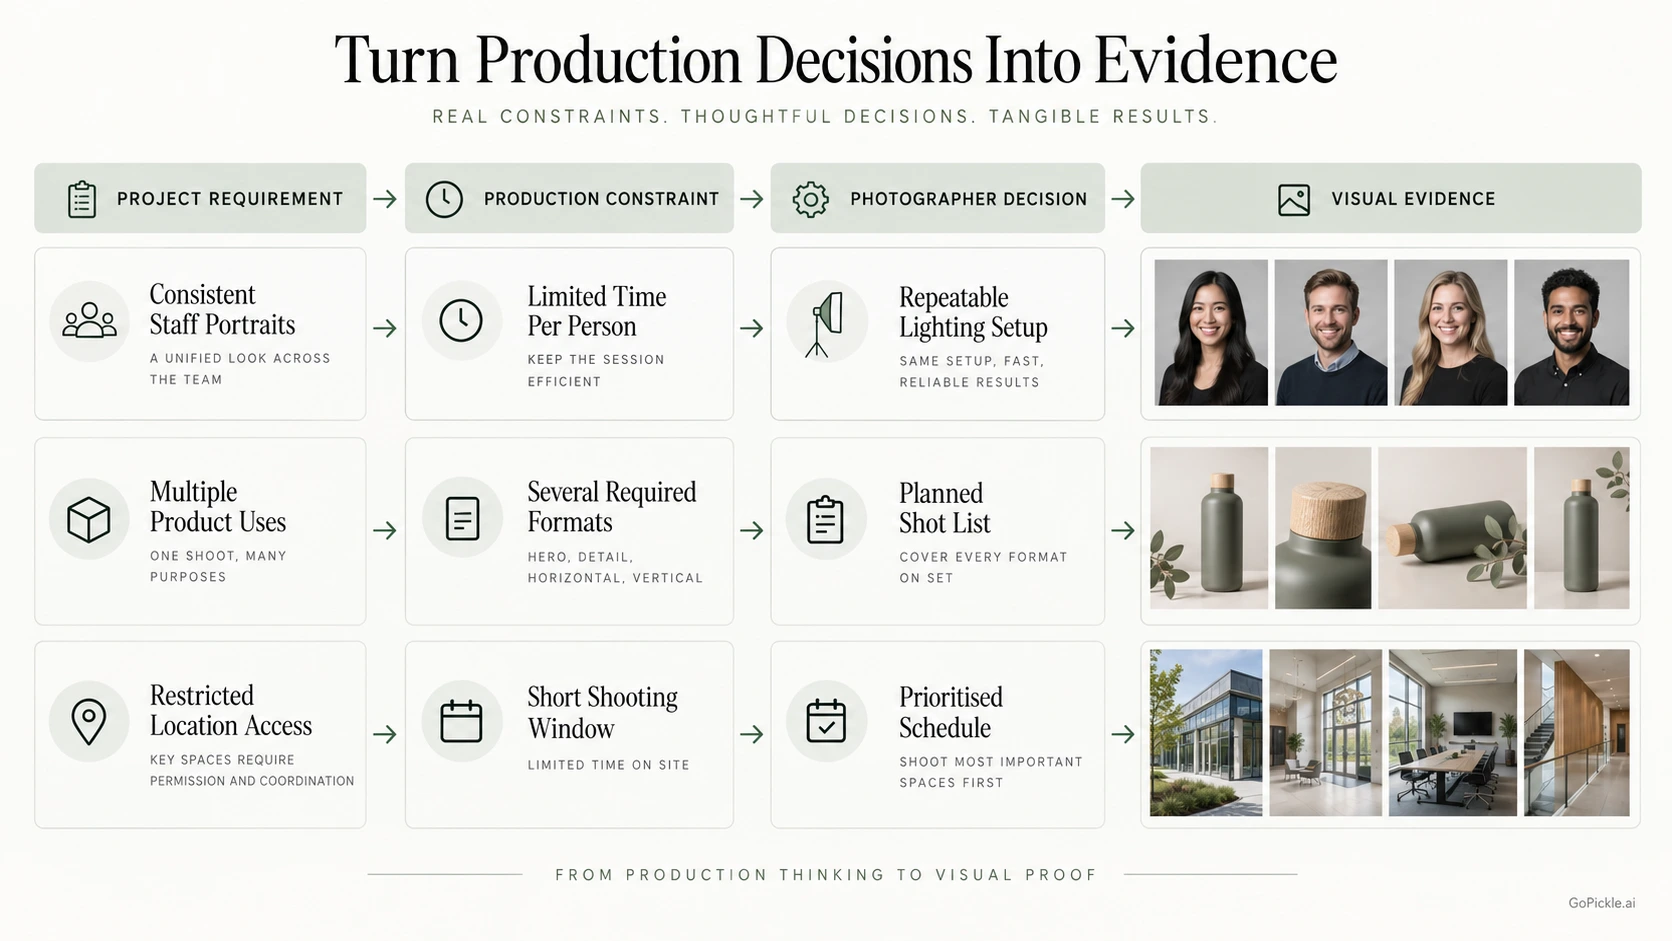Open the lobby with tall windows photo
This screenshot has height=941, width=1672.
click(1325, 733)
